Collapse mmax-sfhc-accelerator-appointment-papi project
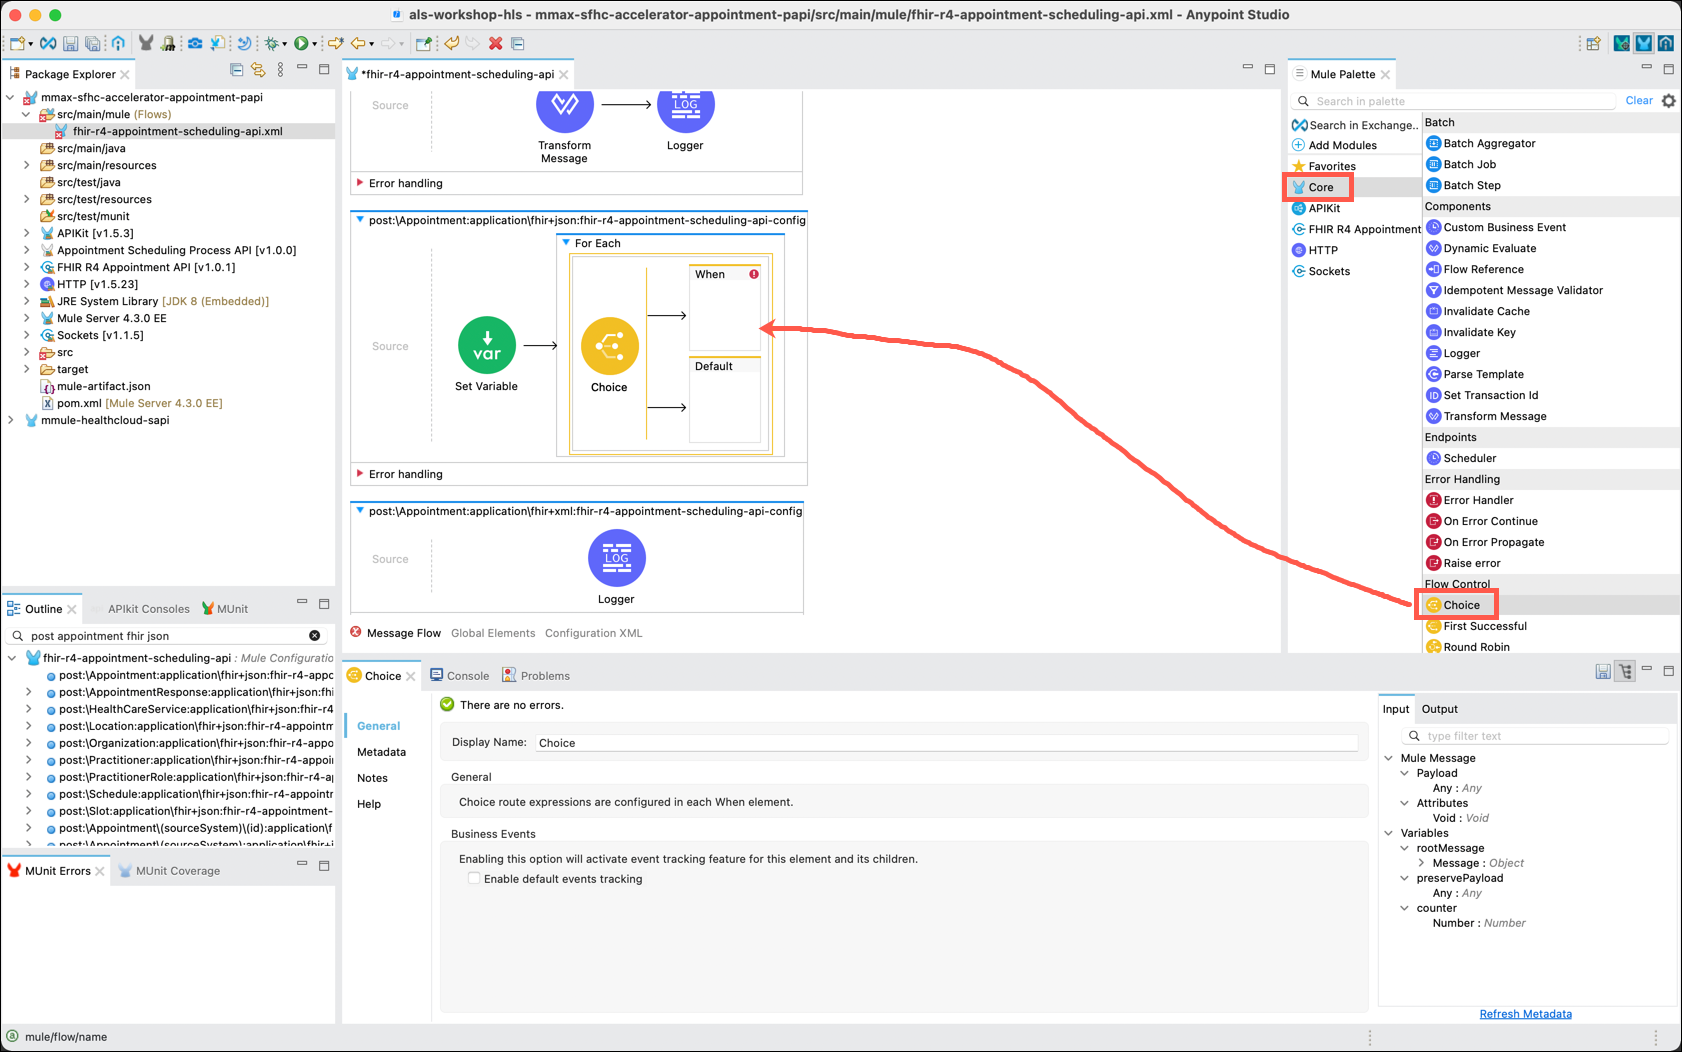This screenshot has width=1682, height=1052. (10, 98)
